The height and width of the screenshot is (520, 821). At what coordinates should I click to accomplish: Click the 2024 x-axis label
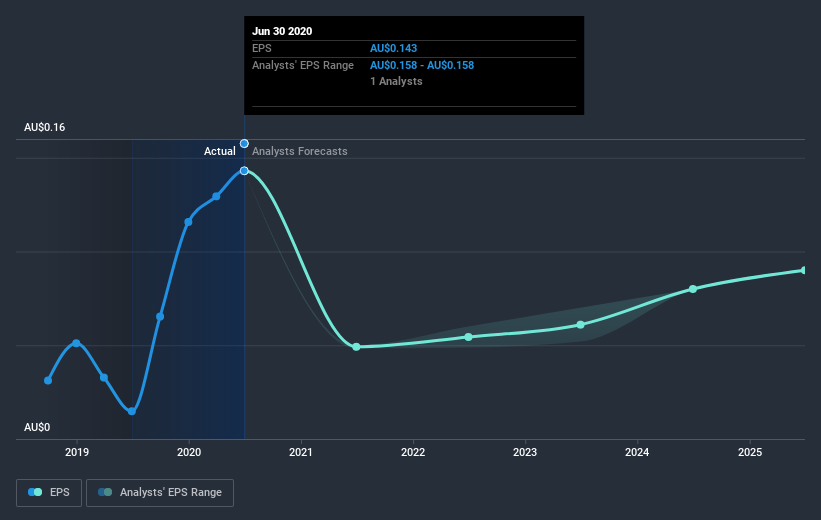coord(637,452)
